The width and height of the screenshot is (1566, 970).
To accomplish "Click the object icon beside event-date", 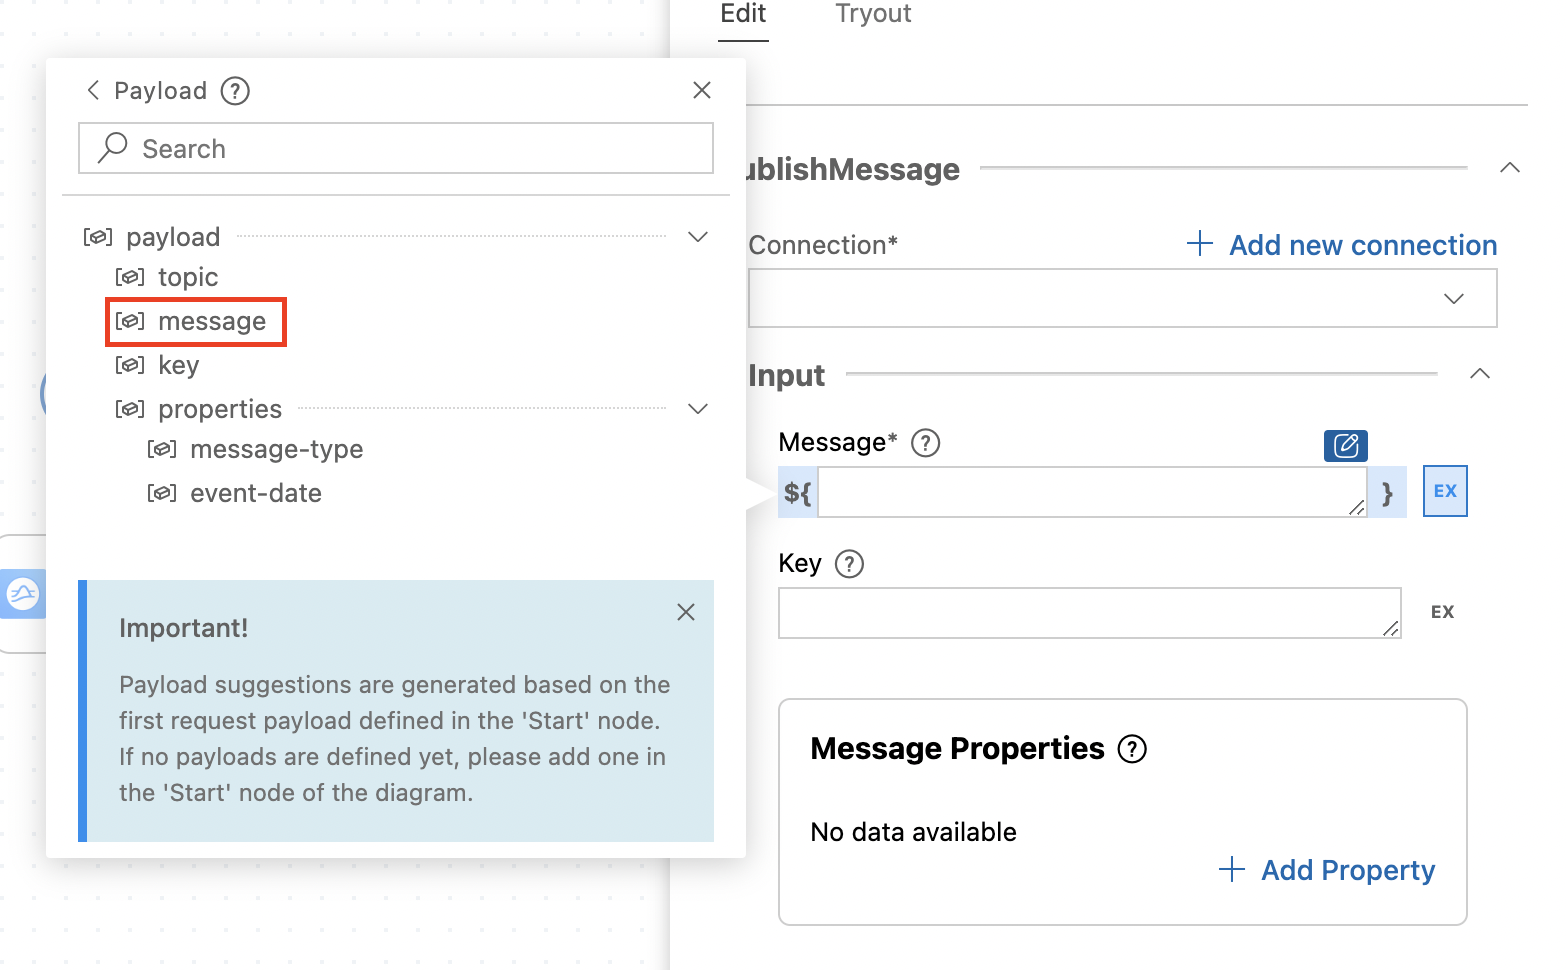I will (x=162, y=493).
